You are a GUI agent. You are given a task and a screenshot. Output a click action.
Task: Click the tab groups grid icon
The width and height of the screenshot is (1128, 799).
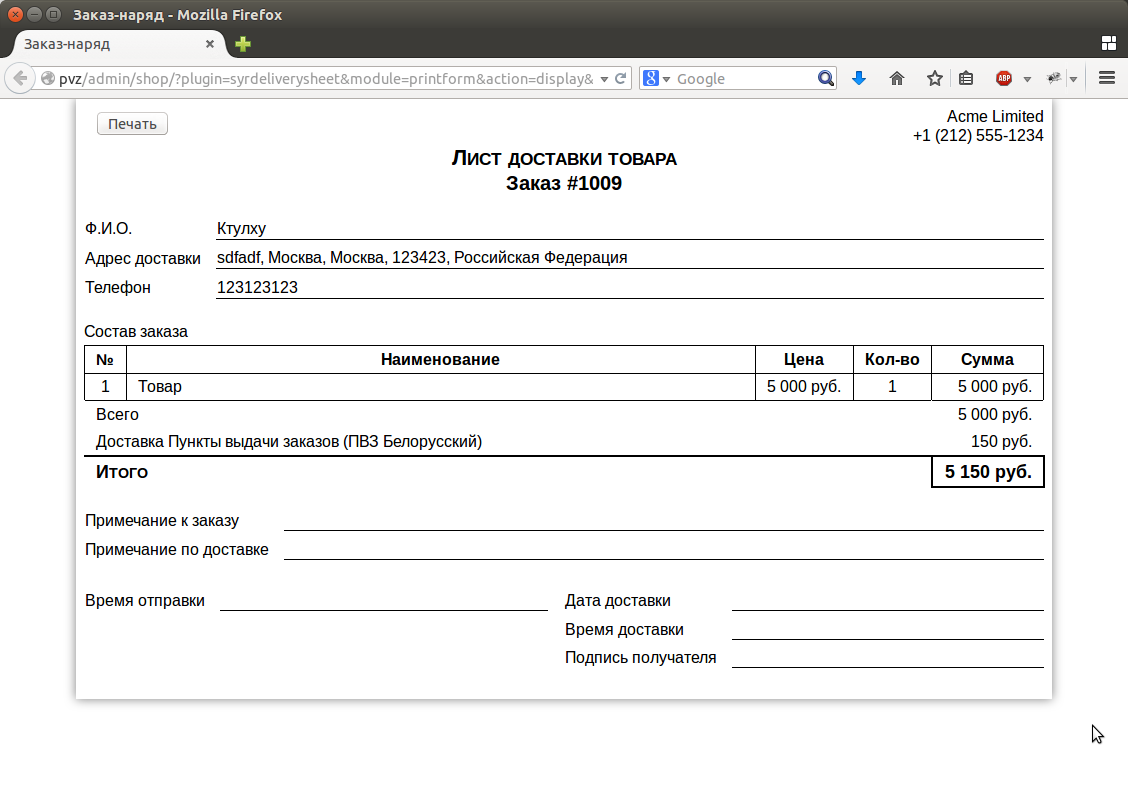tap(1109, 43)
